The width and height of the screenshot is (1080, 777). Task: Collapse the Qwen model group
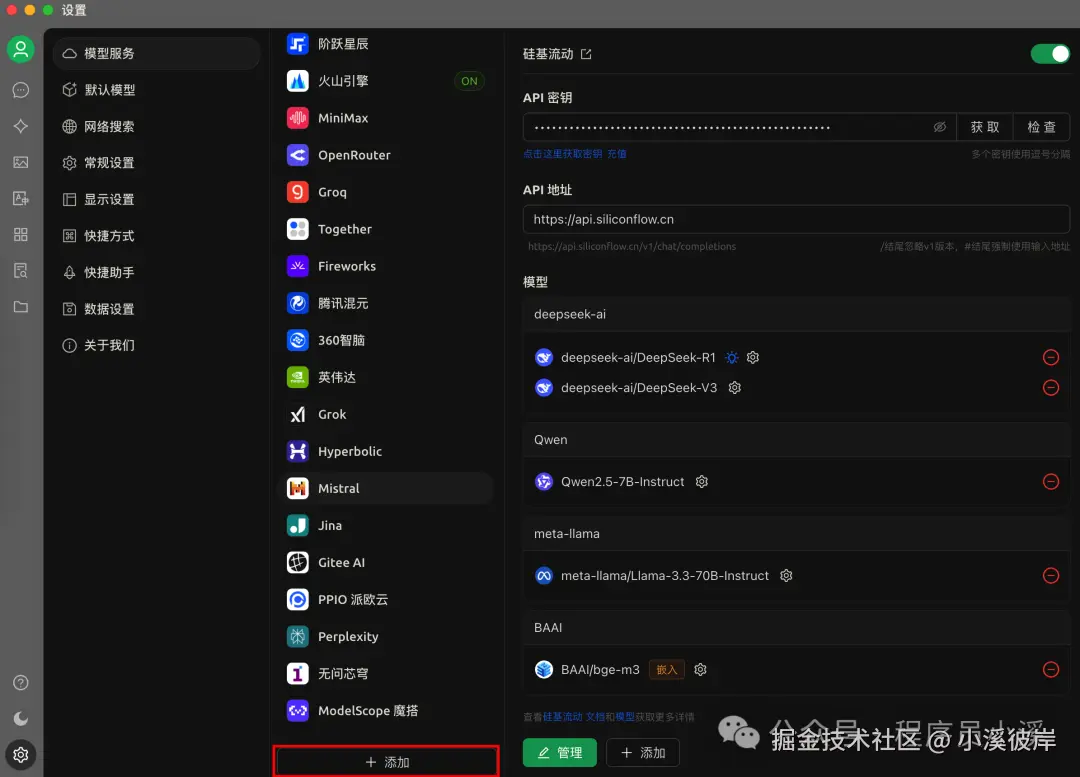tap(795, 439)
